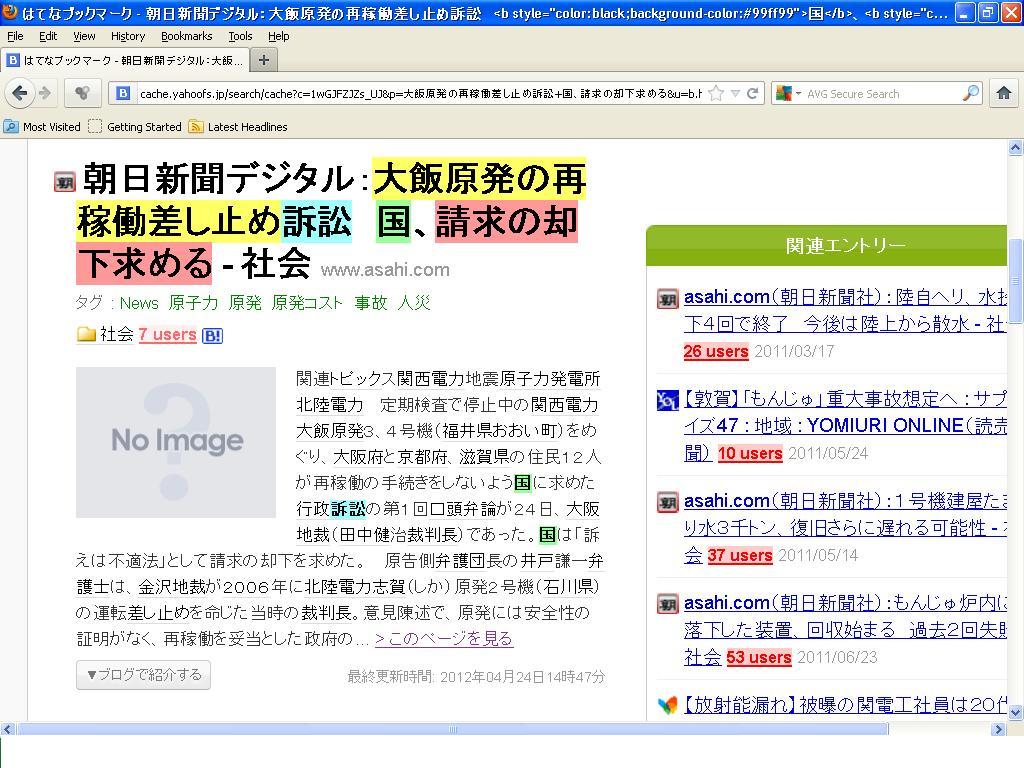Click the Asahi favicon beside もんじゅ炉内 entry
The width and height of the screenshot is (1024, 768).
(667, 605)
